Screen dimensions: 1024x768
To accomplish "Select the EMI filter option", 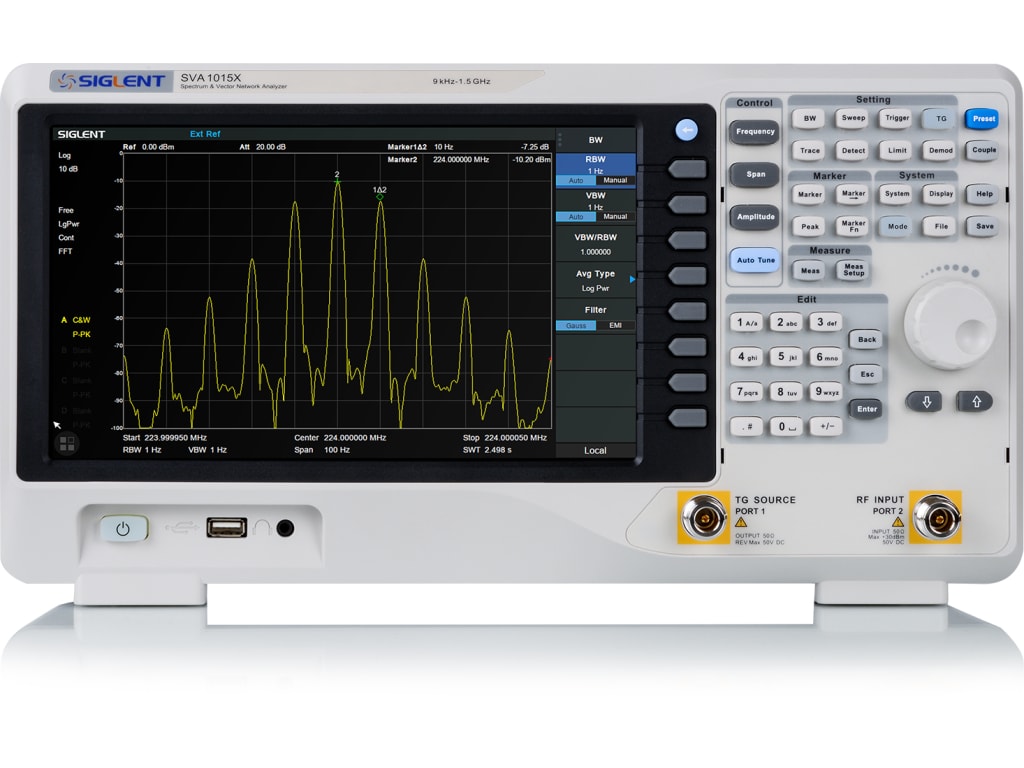I will pos(615,326).
